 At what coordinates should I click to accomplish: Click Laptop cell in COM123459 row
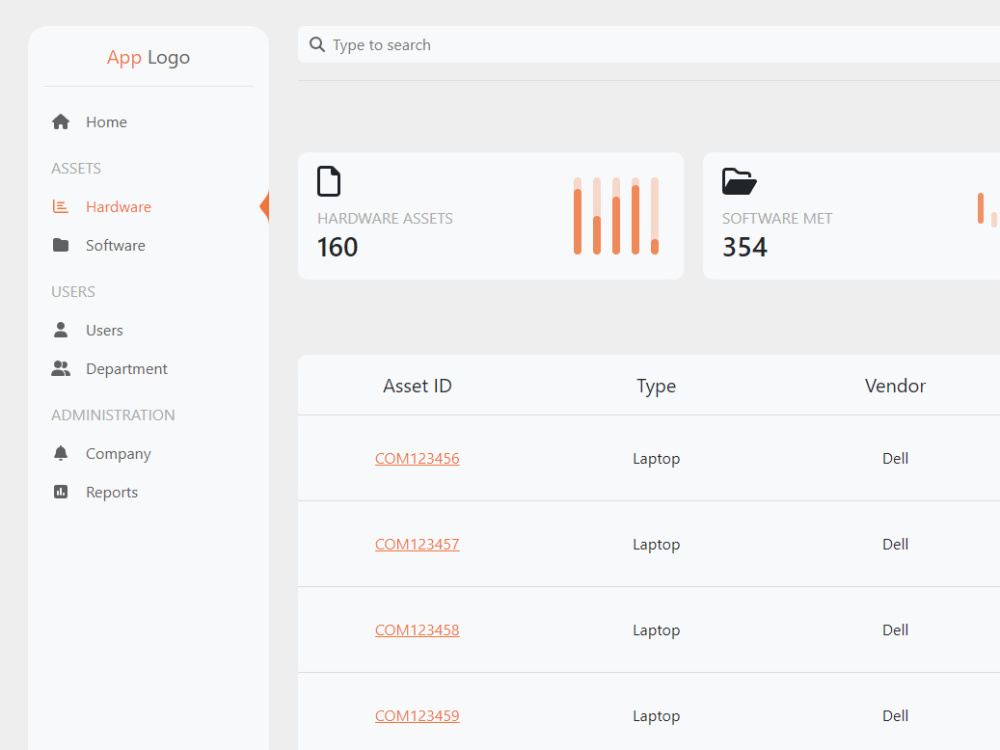pos(656,716)
